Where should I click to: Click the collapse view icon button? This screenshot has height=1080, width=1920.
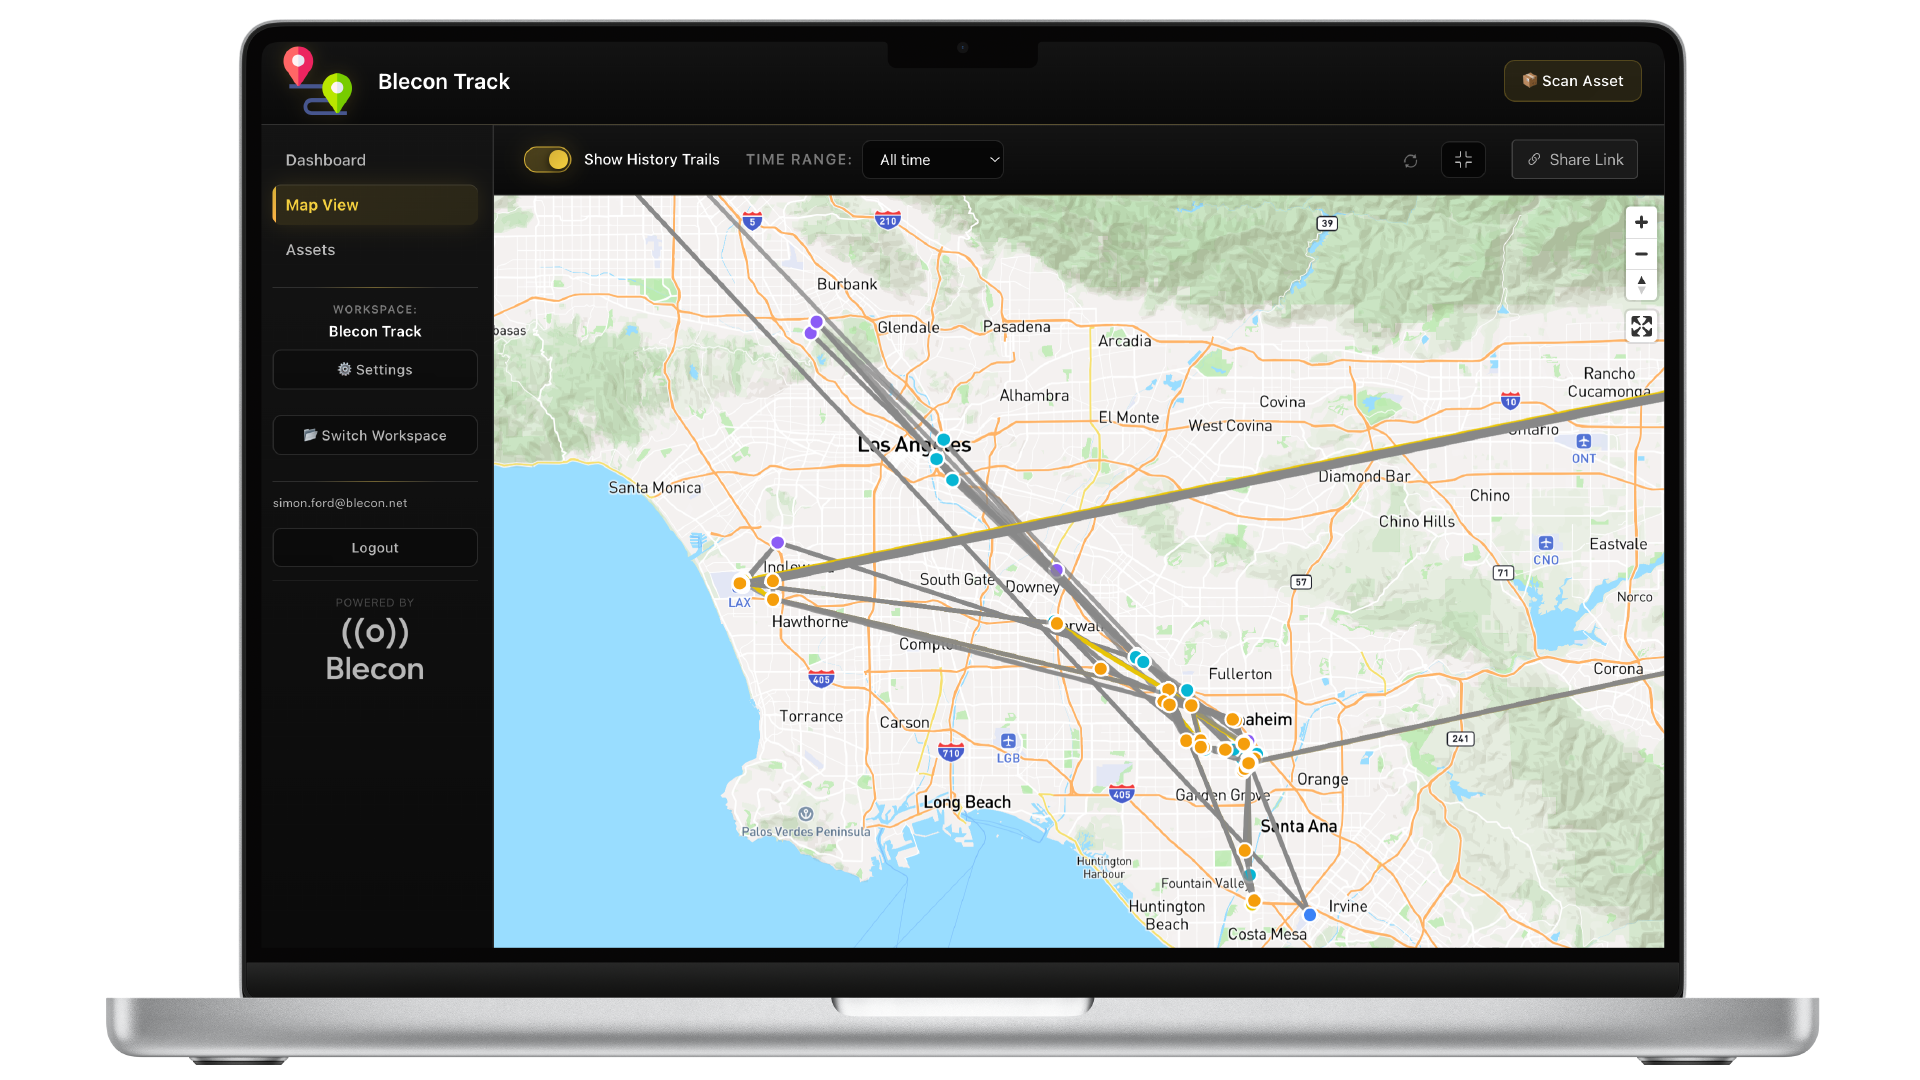click(1463, 160)
